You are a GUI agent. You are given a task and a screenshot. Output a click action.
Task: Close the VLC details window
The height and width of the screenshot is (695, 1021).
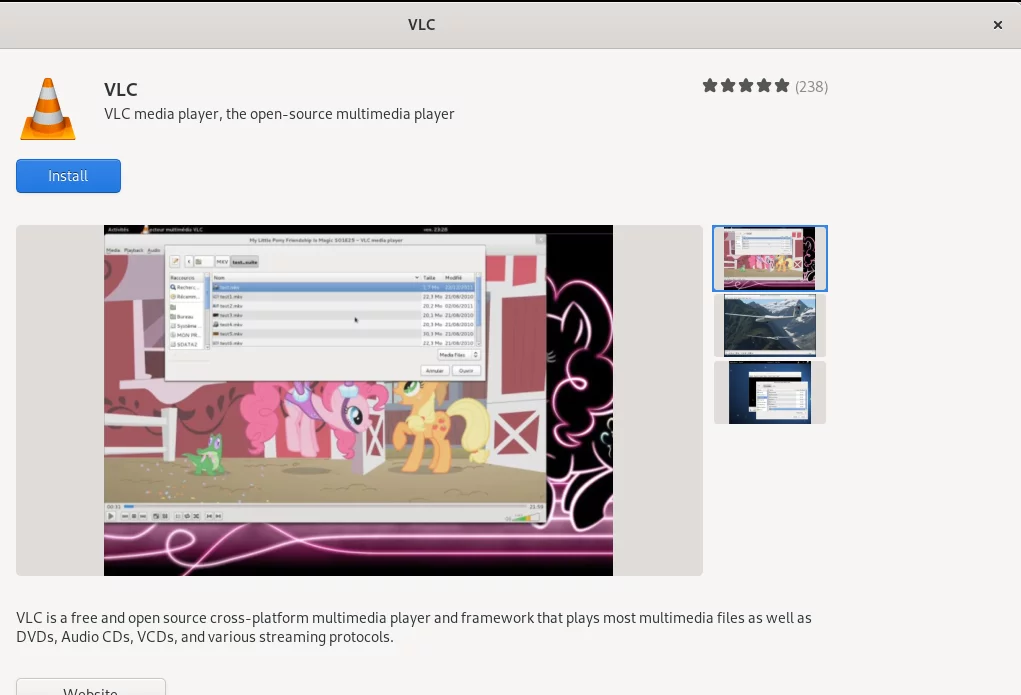(x=998, y=25)
